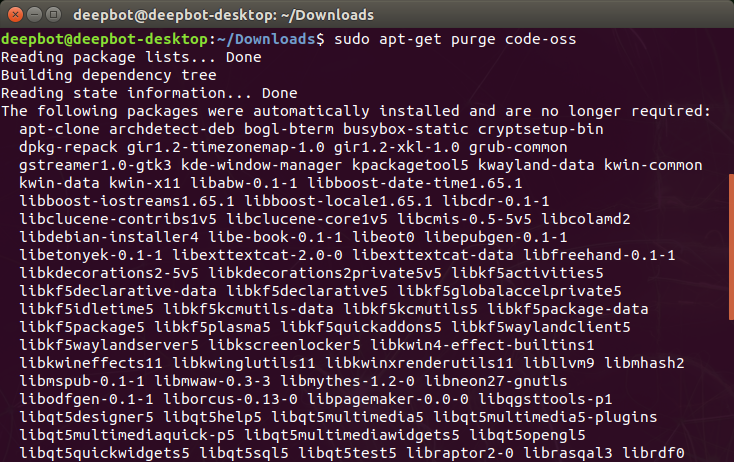Click the package name libexttextcat-2.0-0
This screenshot has width=734, height=462.
(257, 255)
